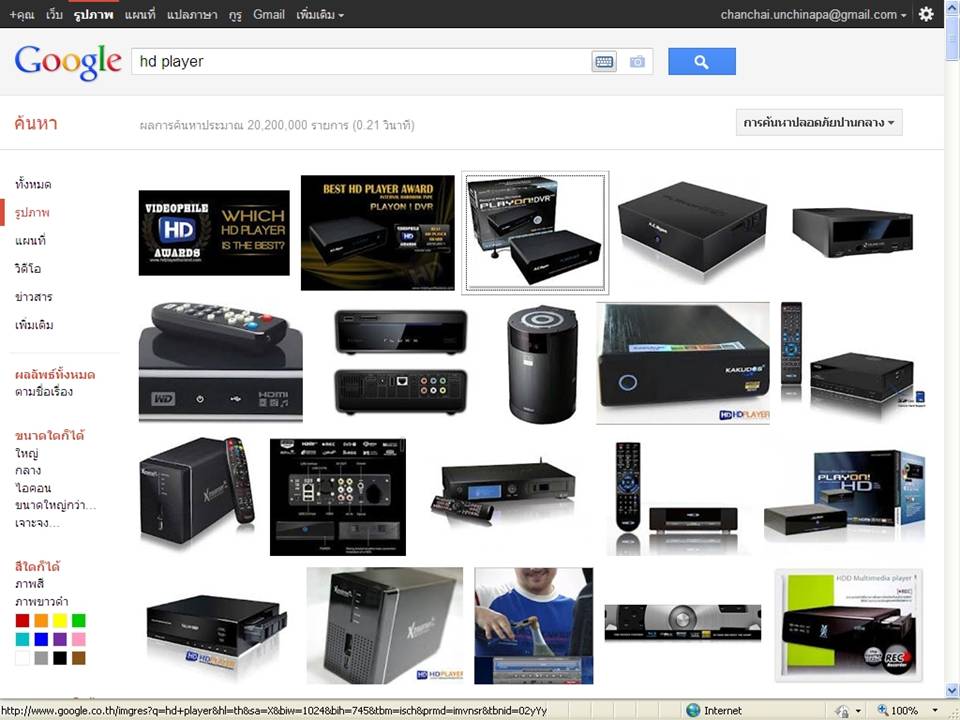Pick the white color swatch

[x=23, y=658]
